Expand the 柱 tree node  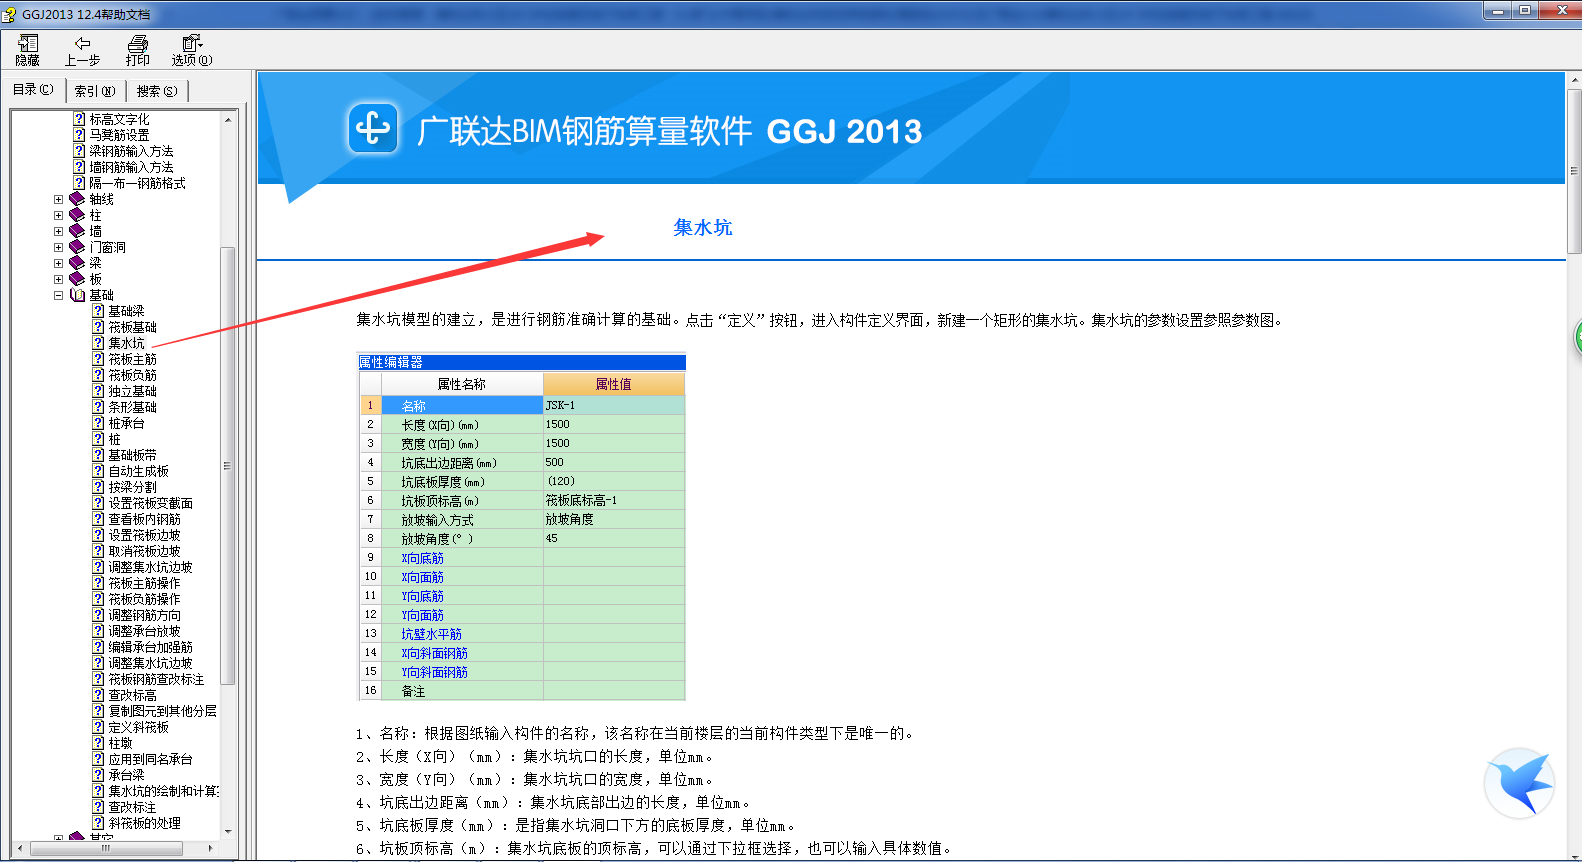[58, 215]
